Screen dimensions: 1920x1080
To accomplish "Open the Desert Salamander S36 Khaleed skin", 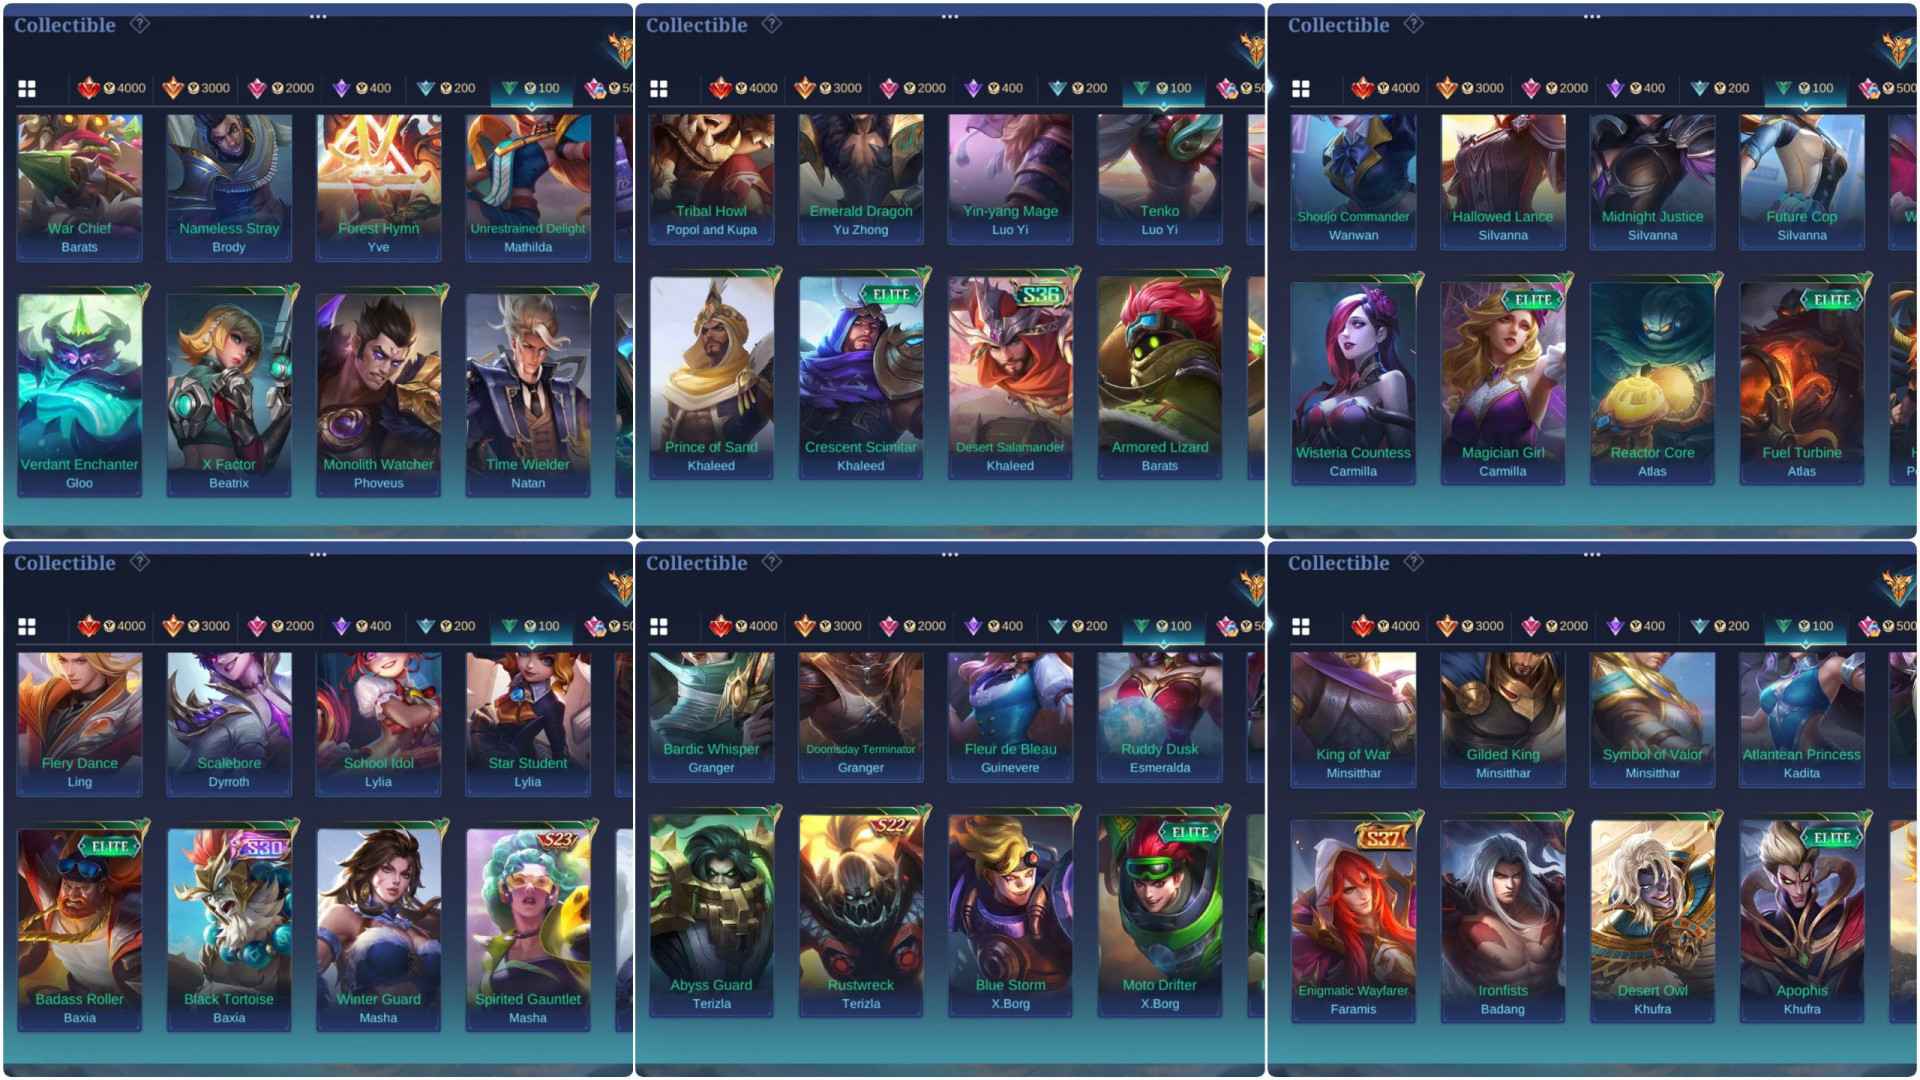I will coord(1010,377).
